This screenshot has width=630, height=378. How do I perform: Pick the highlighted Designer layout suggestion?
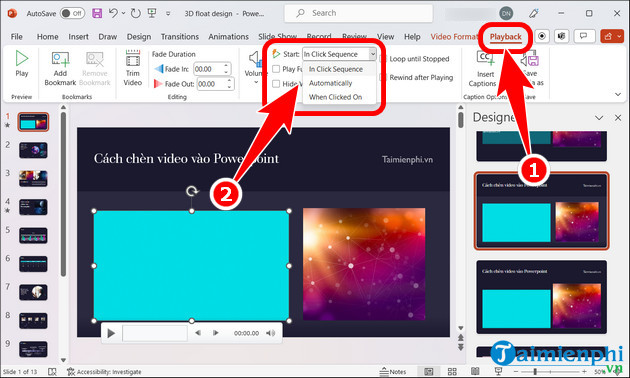[x=541, y=211]
